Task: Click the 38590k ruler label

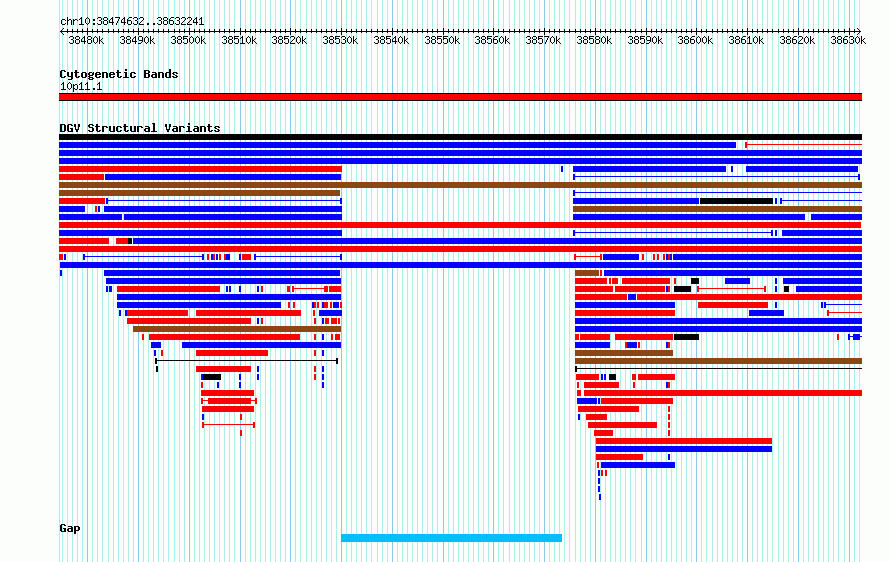Action: point(645,40)
